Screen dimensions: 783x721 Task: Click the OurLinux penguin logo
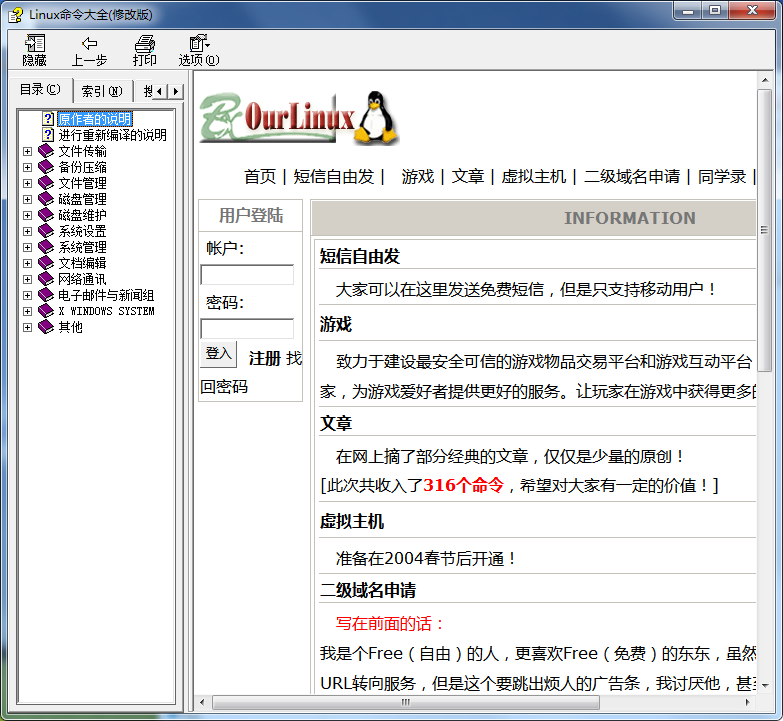click(x=300, y=119)
